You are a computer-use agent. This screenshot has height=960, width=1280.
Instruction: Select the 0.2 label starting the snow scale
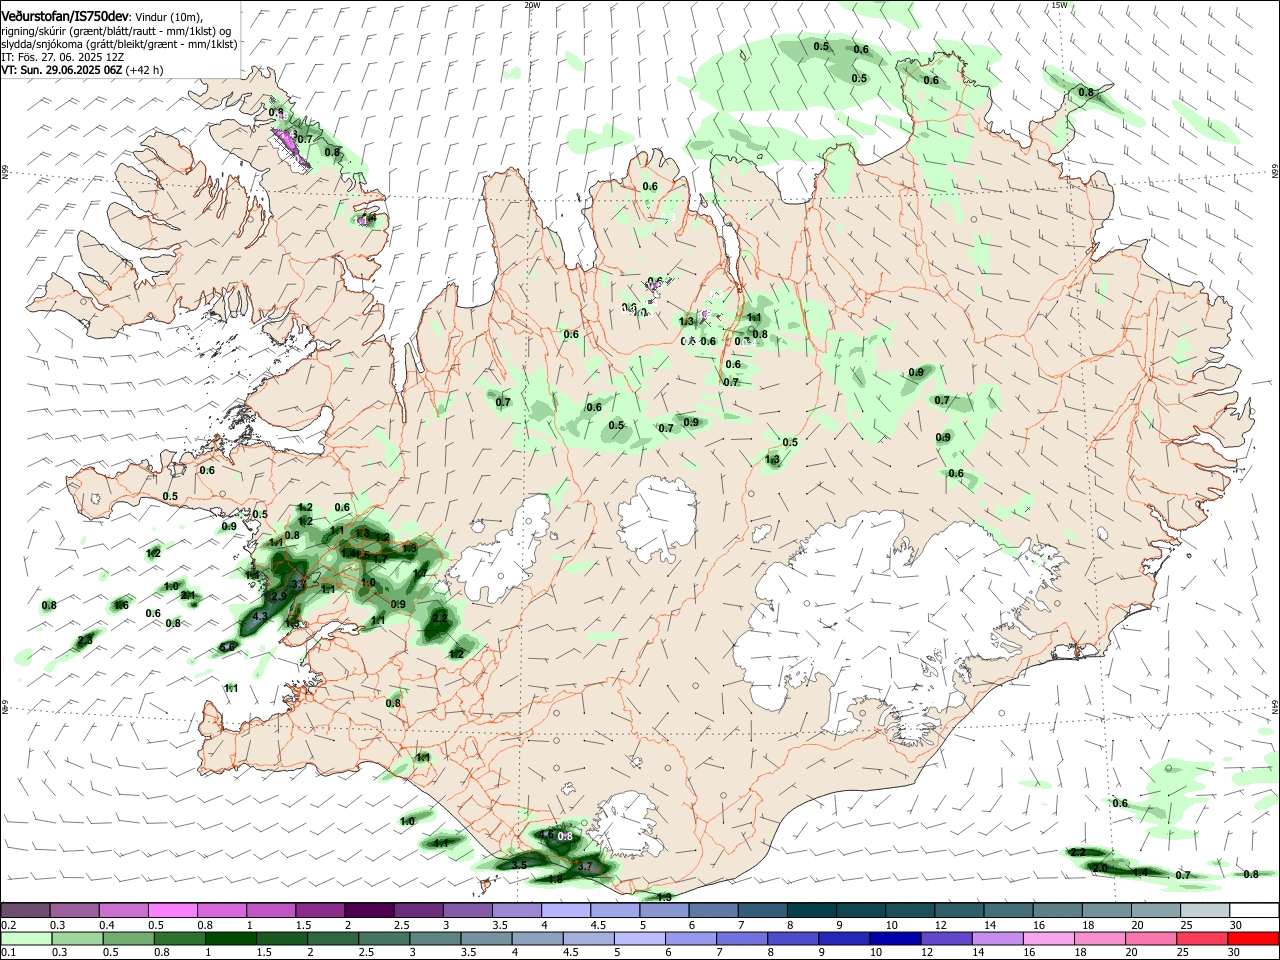[x=8, y=925]
